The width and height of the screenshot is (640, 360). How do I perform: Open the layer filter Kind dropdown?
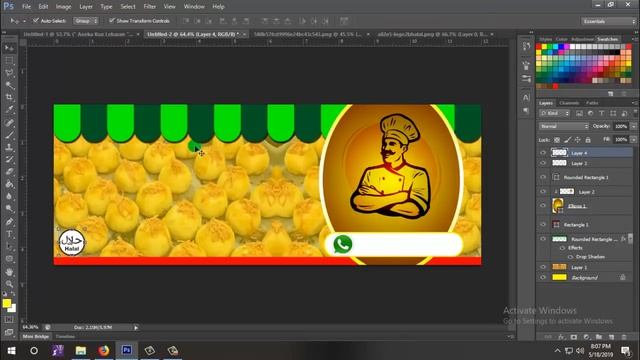(554, 113)
